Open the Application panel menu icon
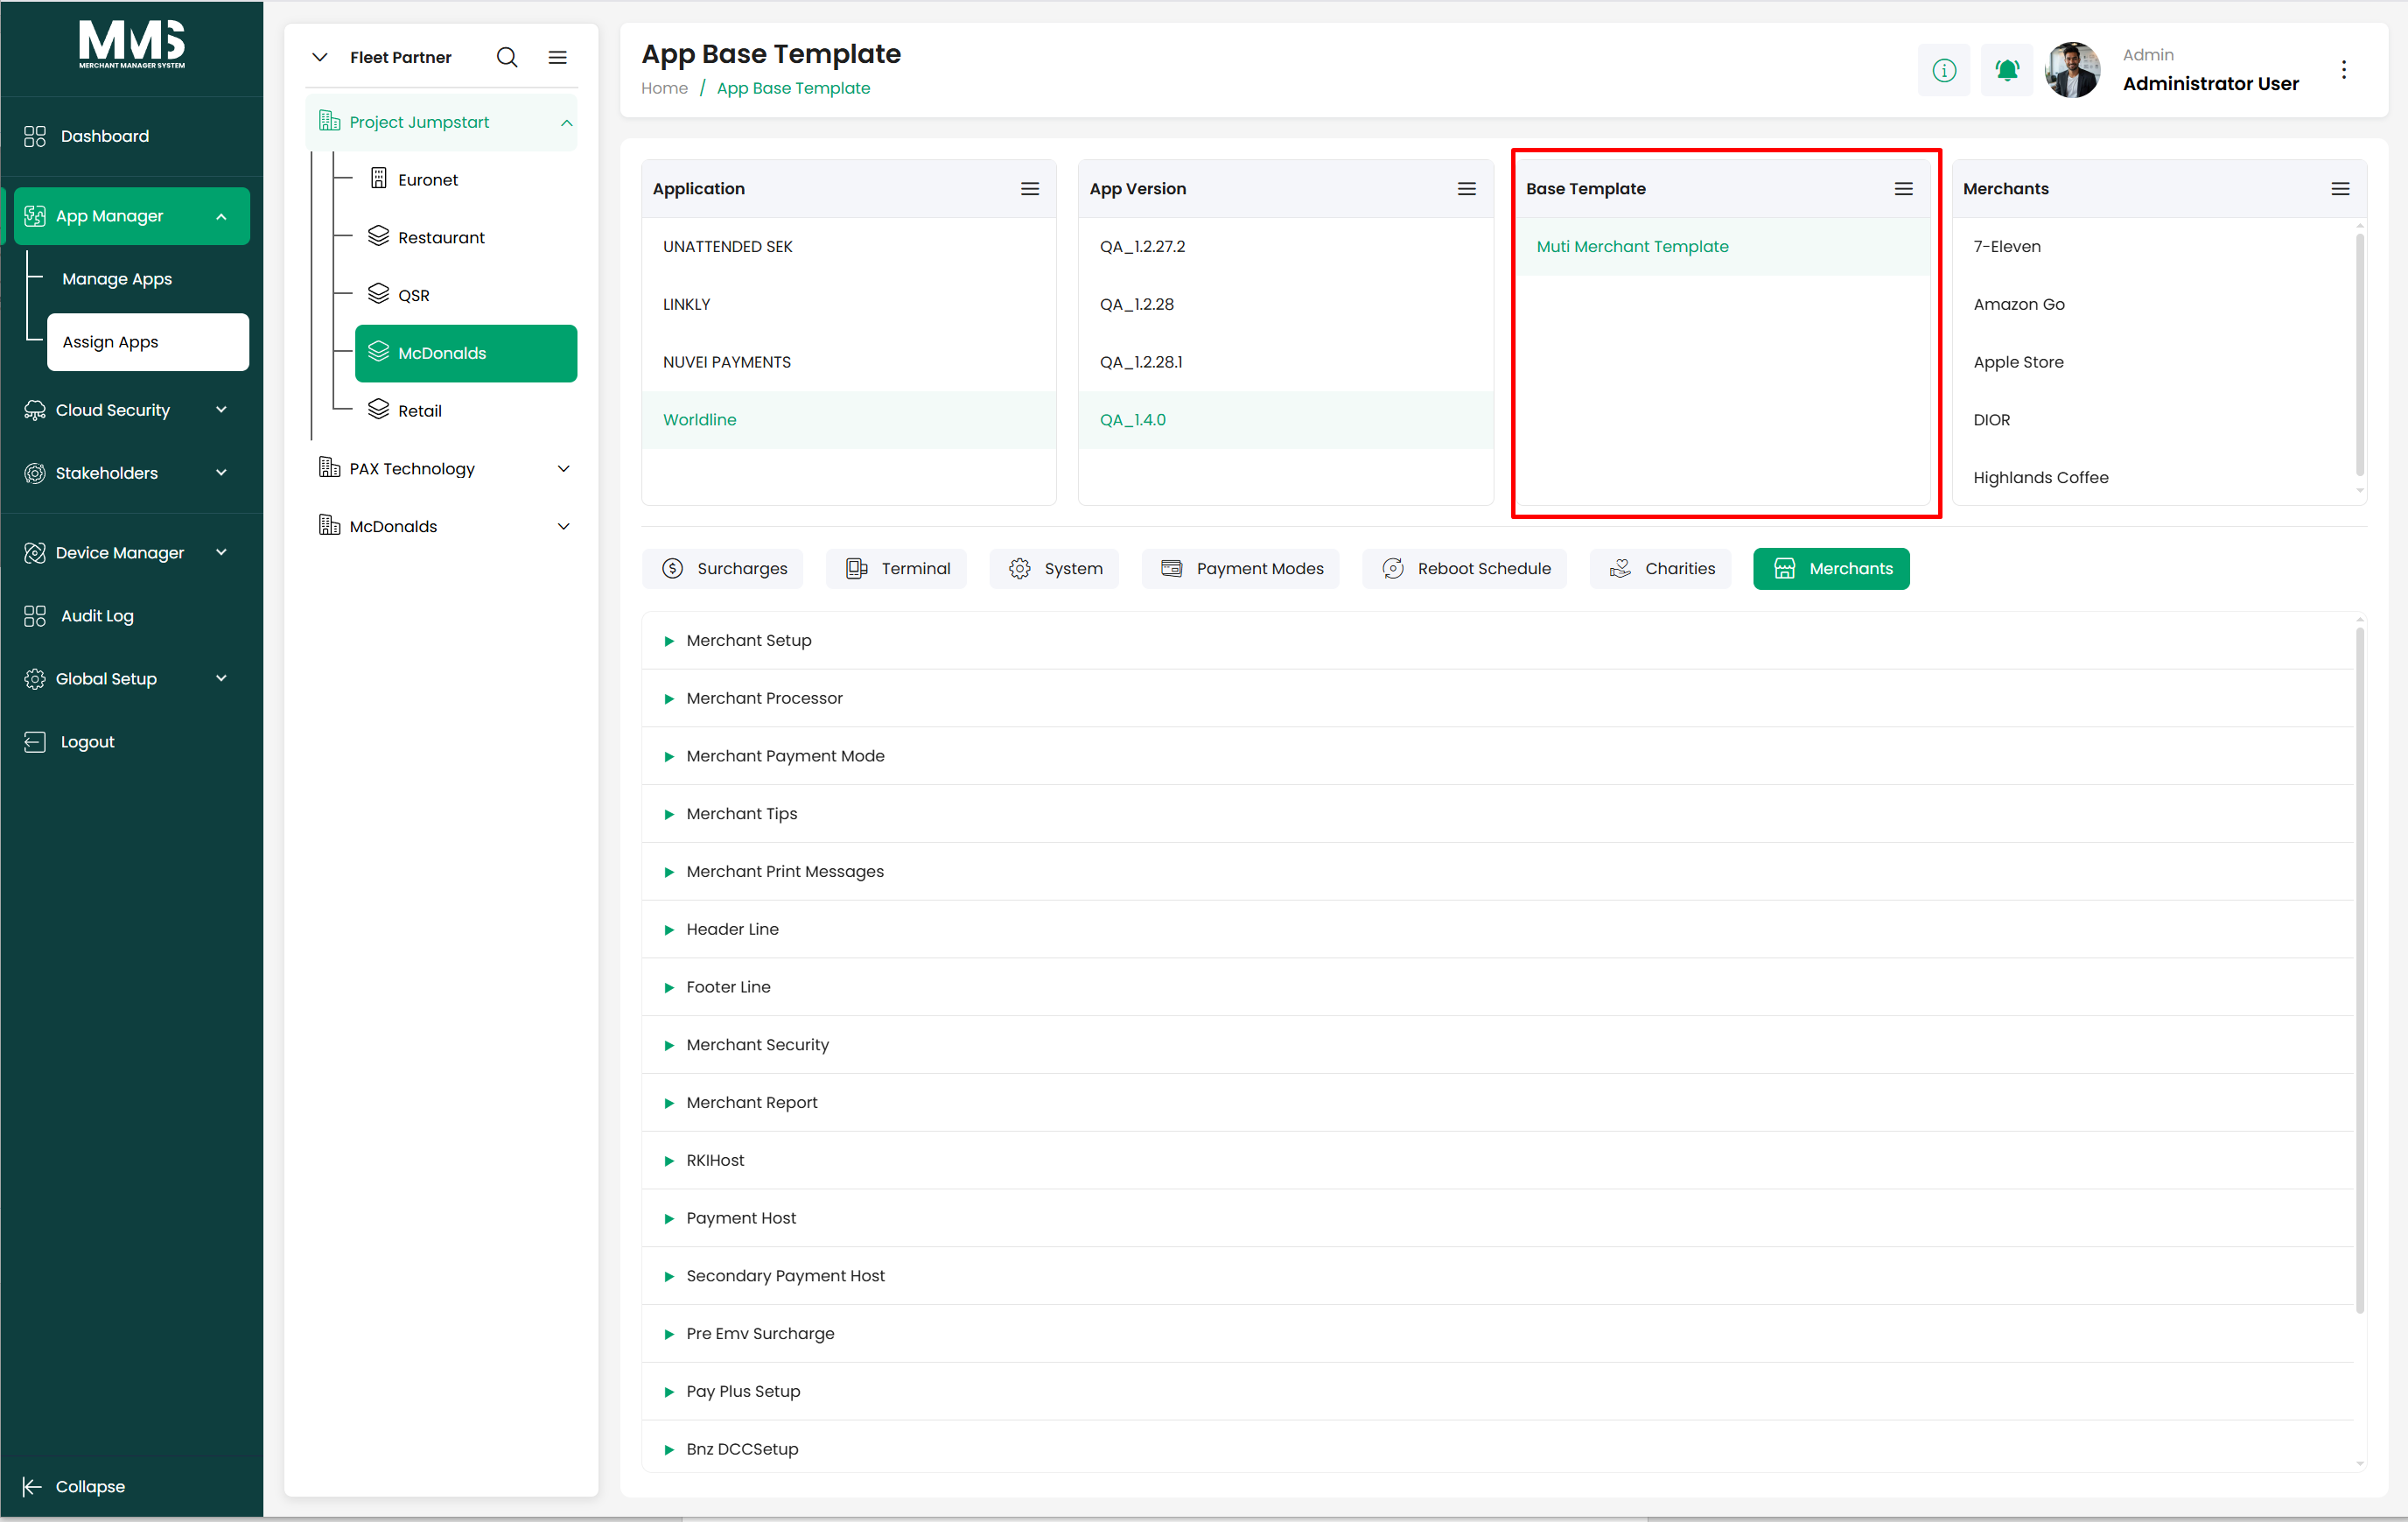Viewport: 2408px width, 1522px height. tap(1030, 189)
